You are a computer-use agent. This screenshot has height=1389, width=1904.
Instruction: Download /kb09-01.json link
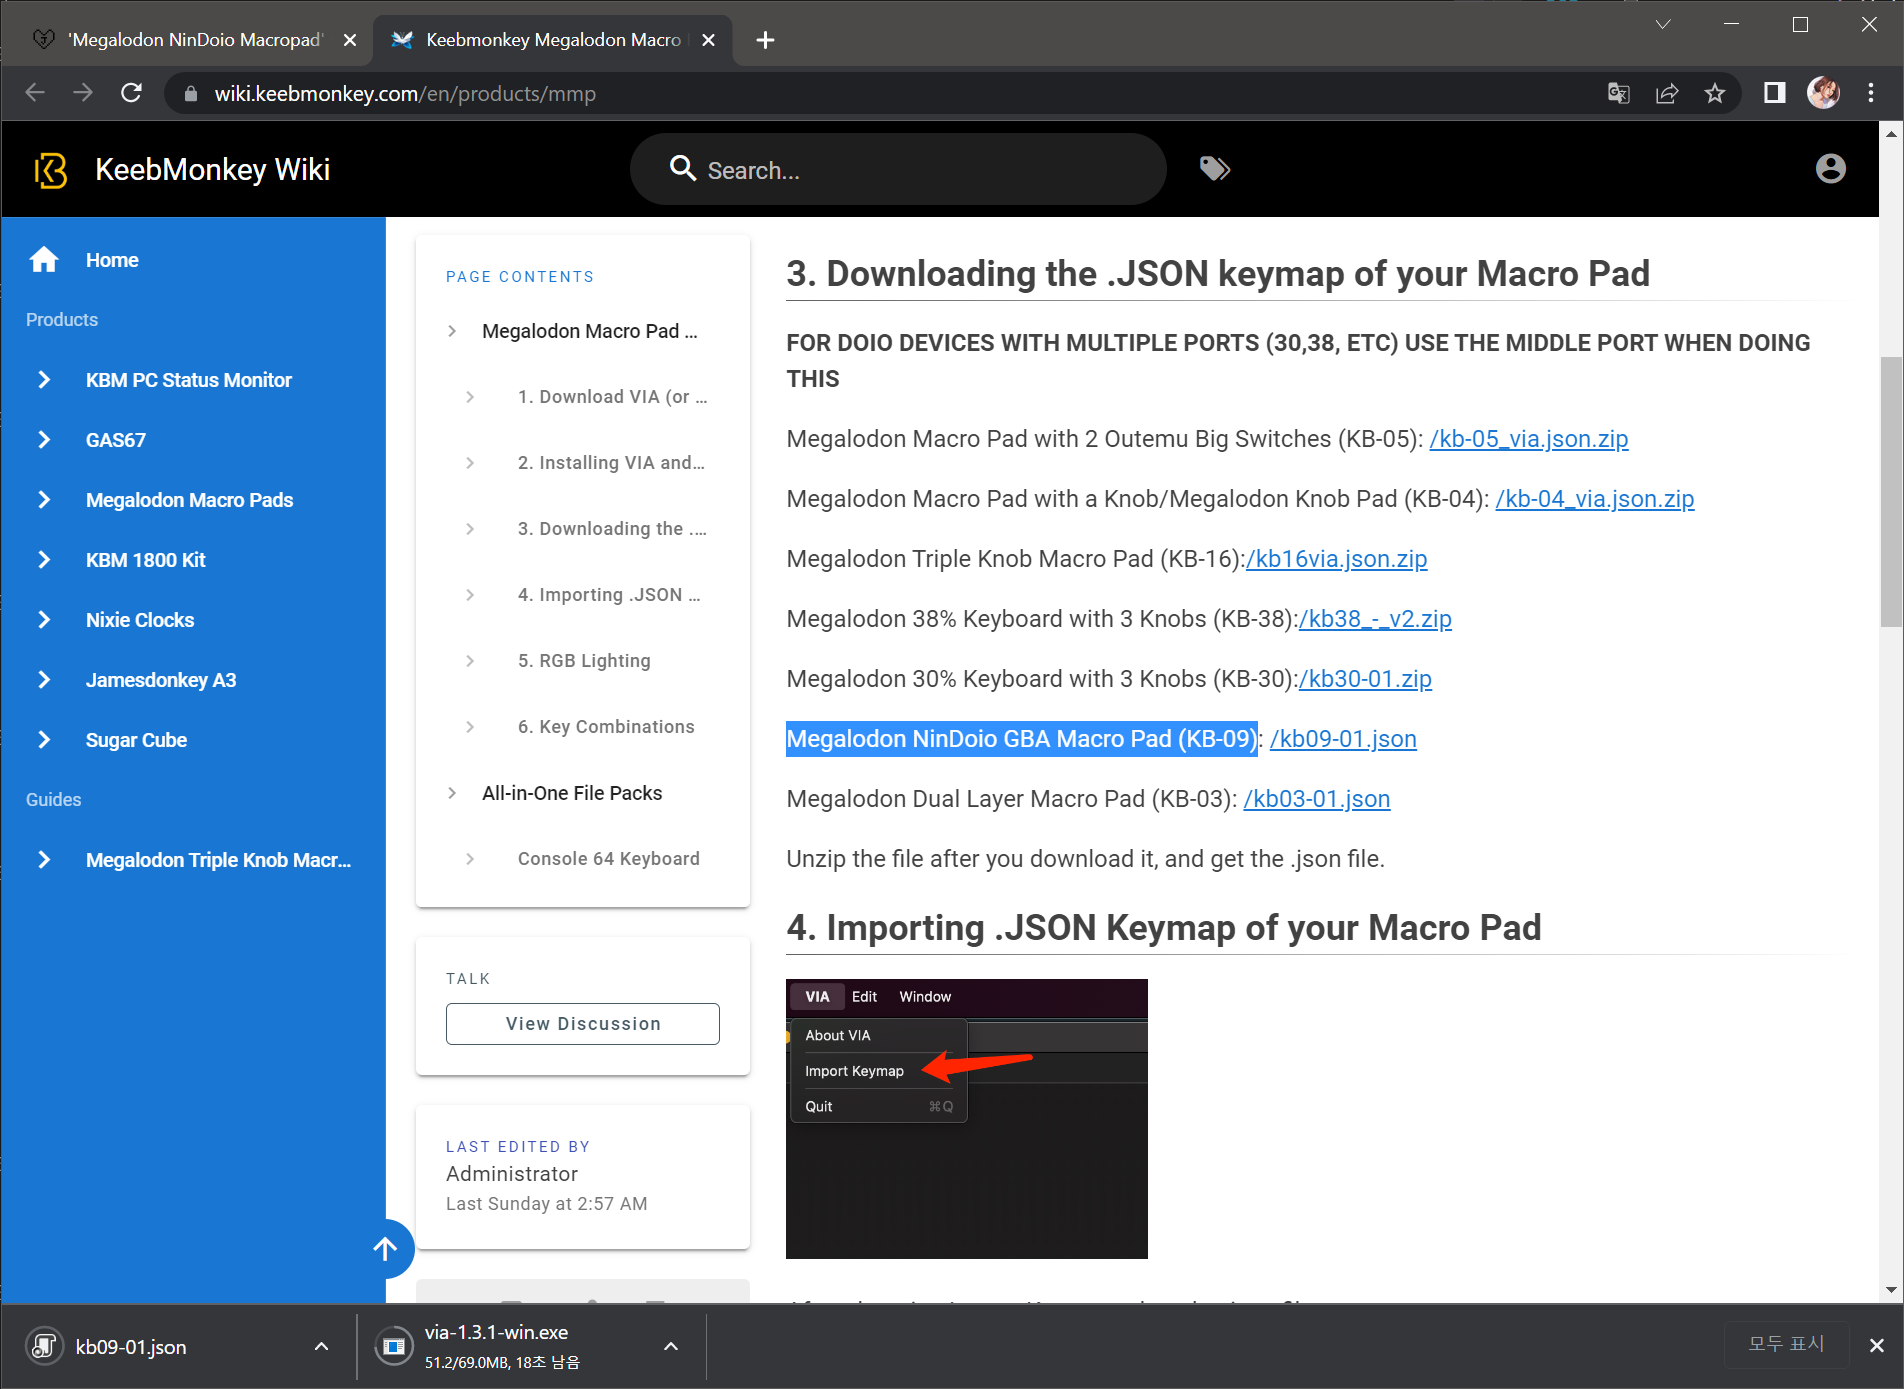(x=1343, y=739)
